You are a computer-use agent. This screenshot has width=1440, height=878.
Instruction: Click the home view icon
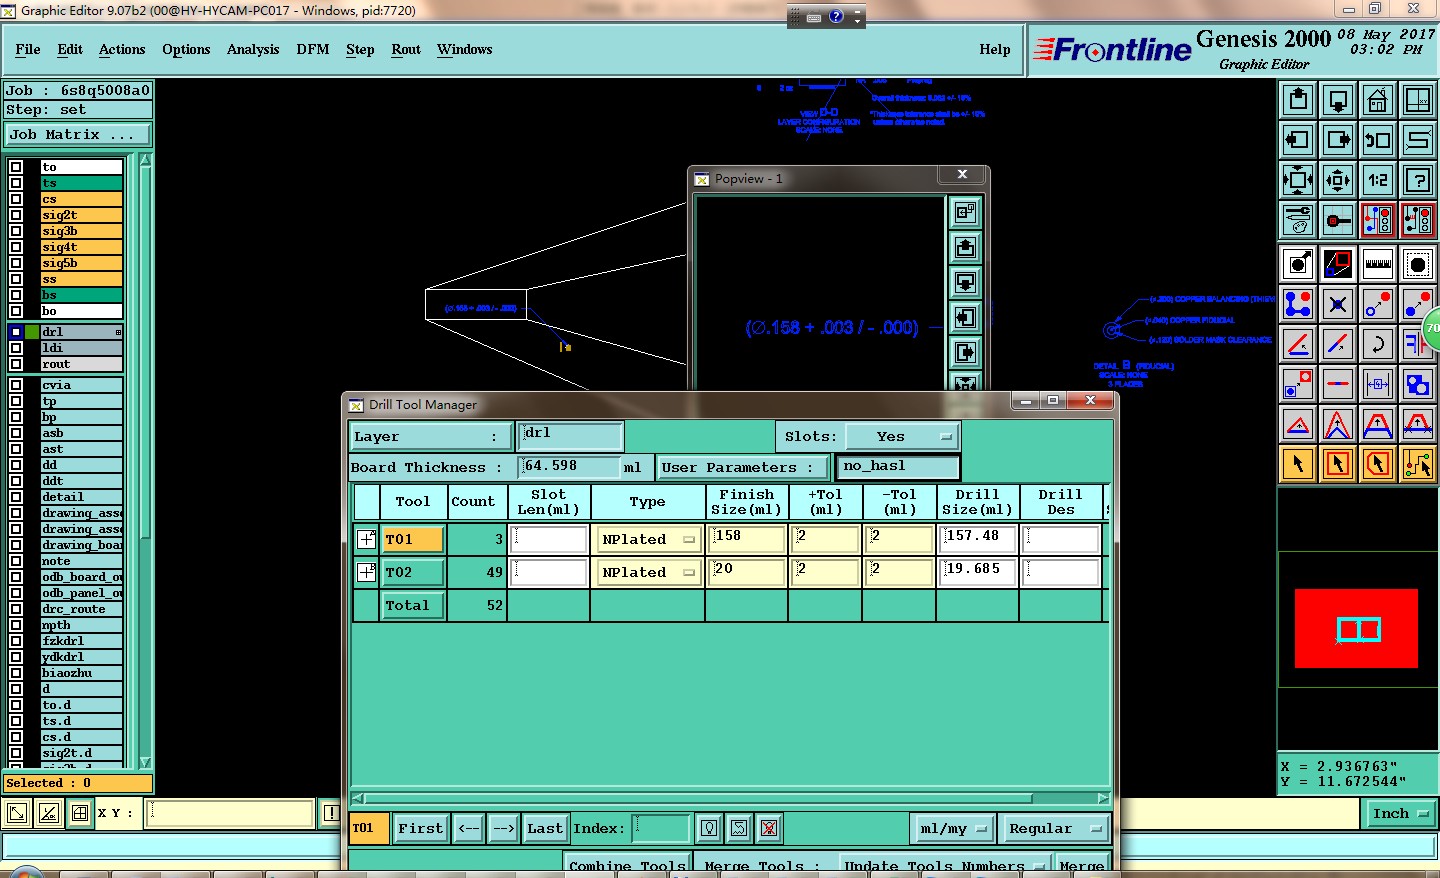point(1378,100)
